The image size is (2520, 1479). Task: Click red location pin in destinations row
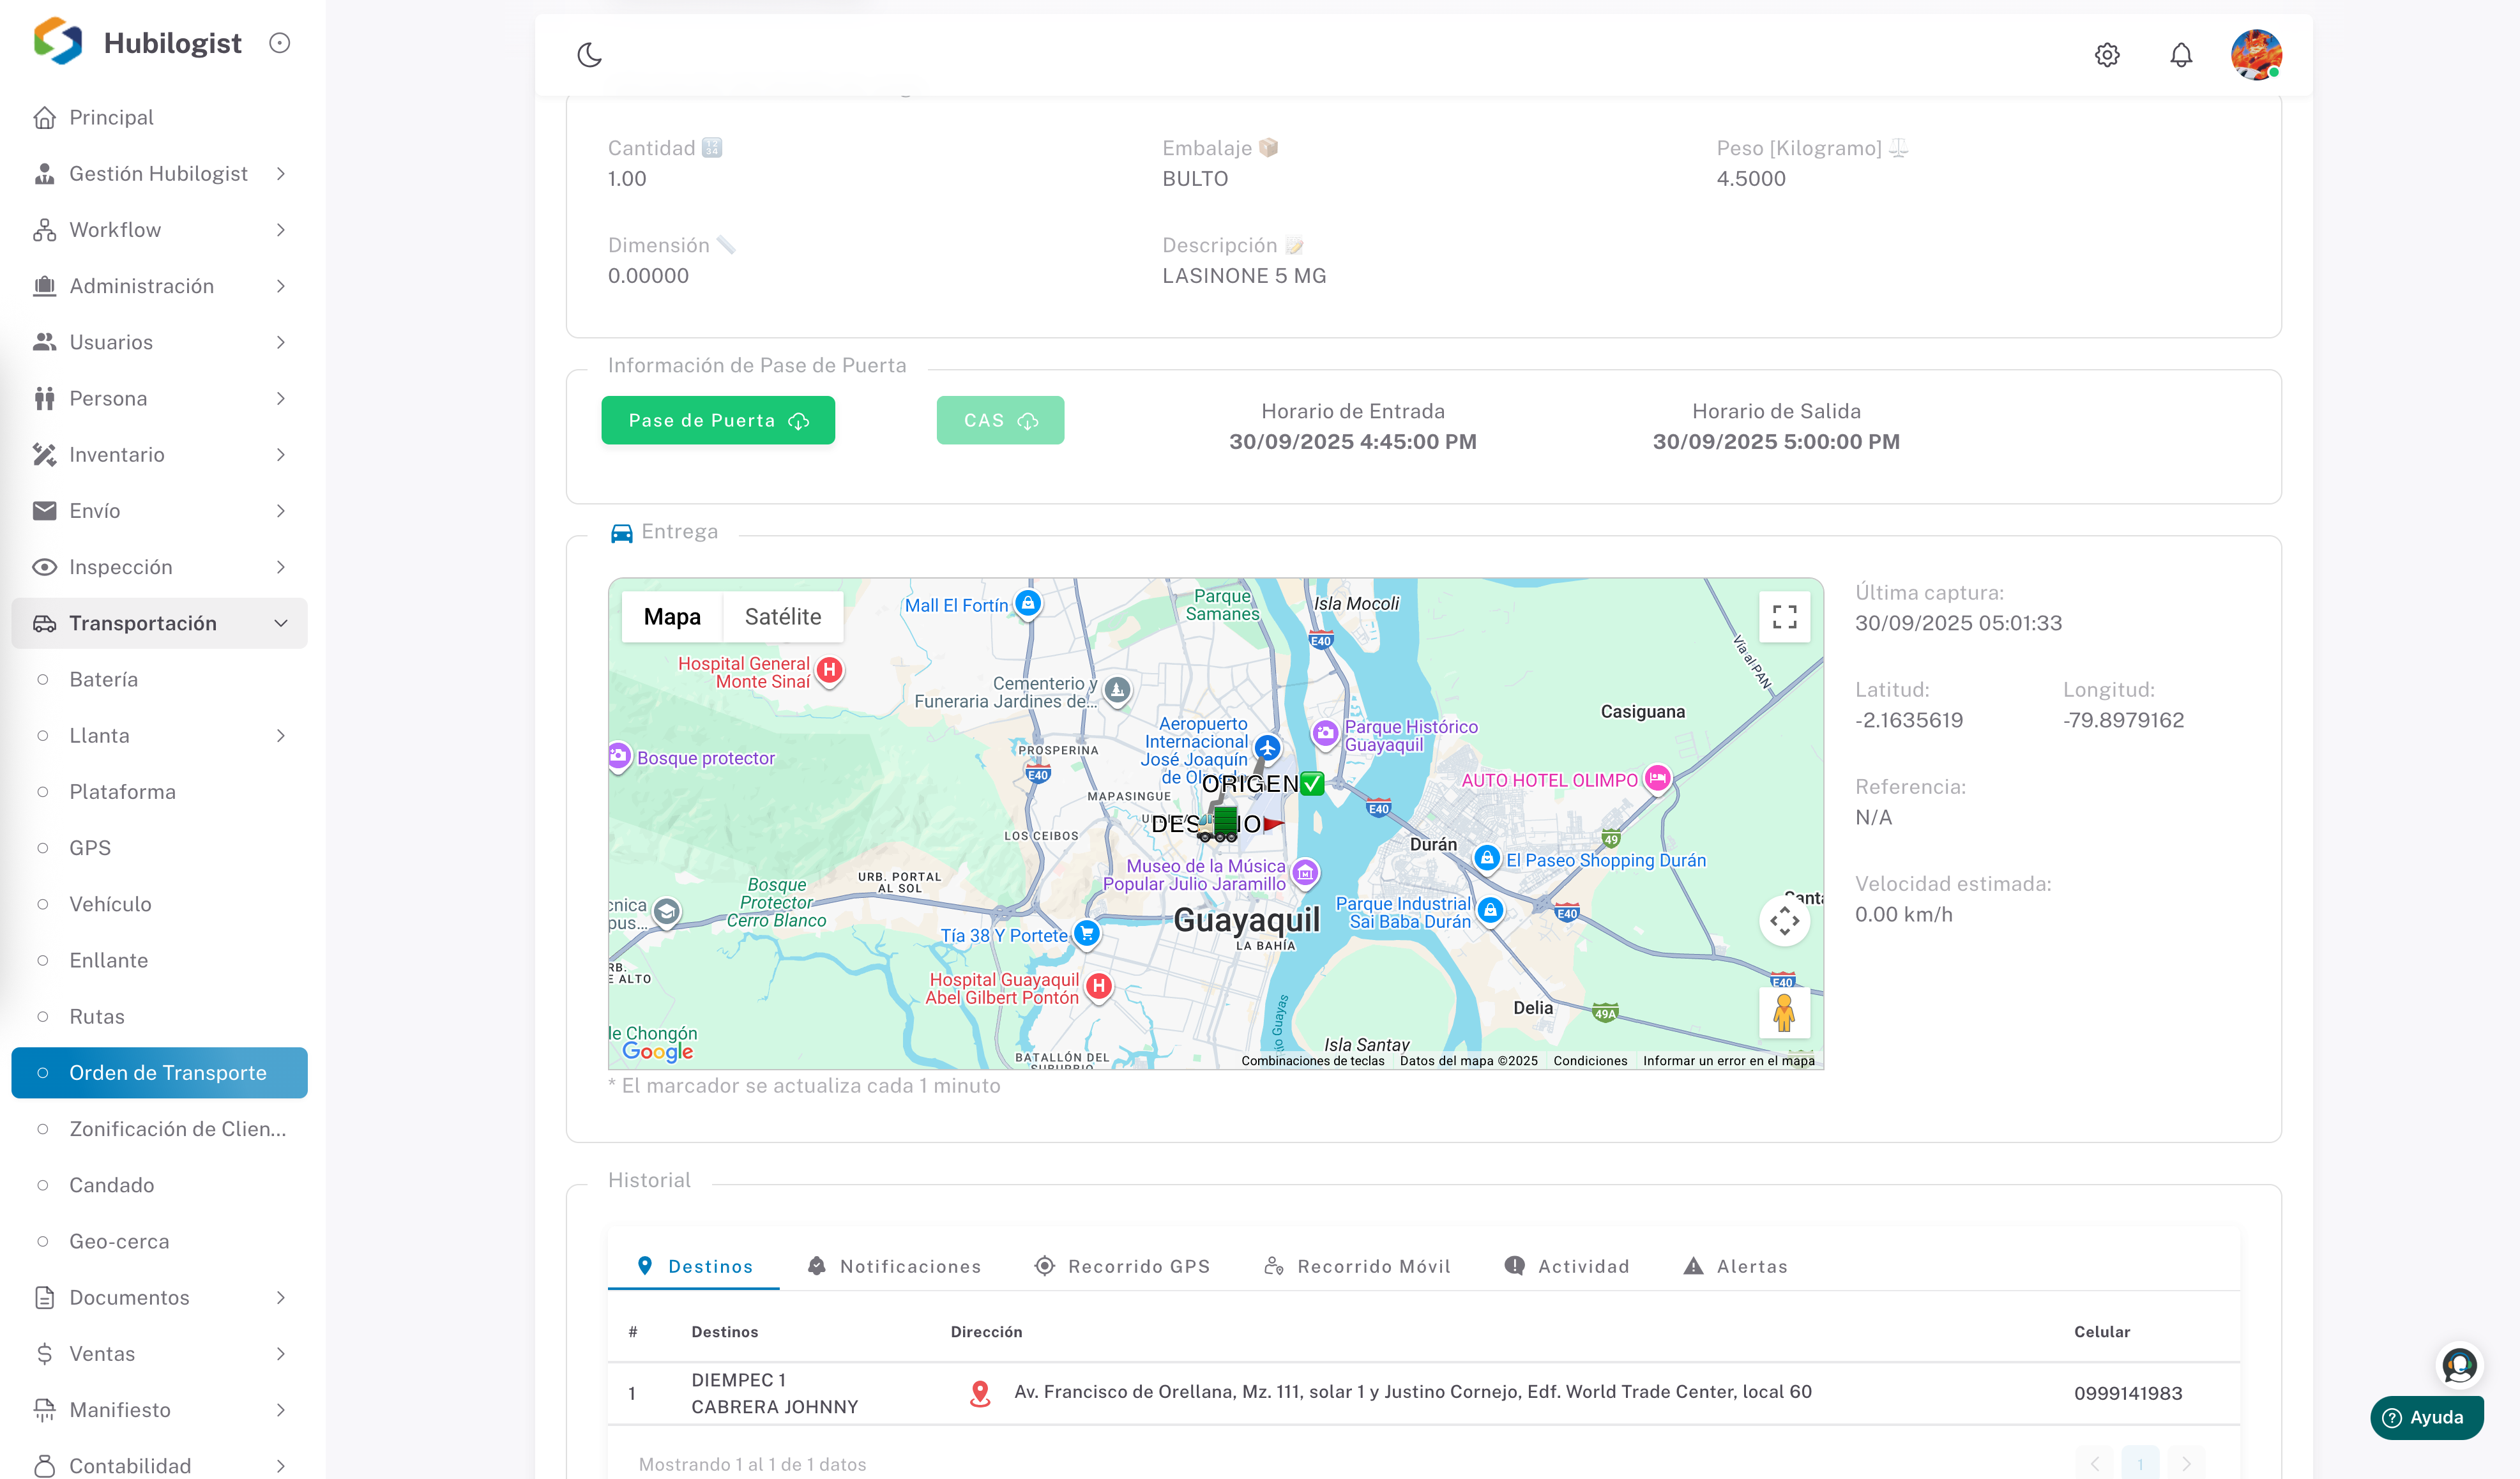980,1393
